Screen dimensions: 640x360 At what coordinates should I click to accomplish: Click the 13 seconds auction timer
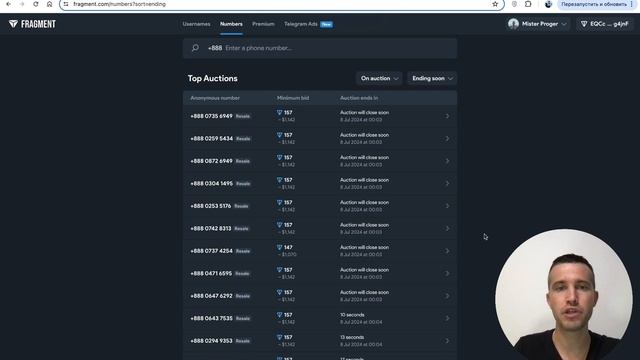point(352,337)
